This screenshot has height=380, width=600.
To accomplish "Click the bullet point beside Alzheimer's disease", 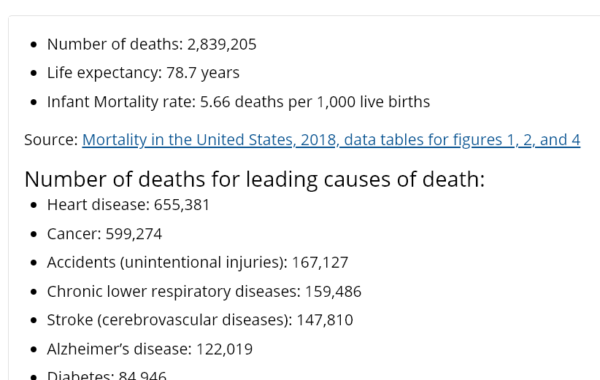I will click(x=34, y=349).
